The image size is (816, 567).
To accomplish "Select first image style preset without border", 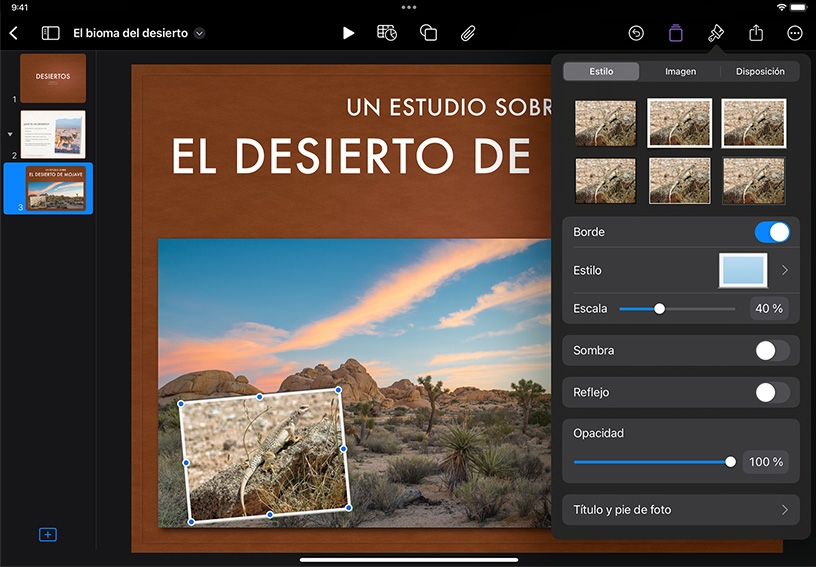I will (605, 123).
